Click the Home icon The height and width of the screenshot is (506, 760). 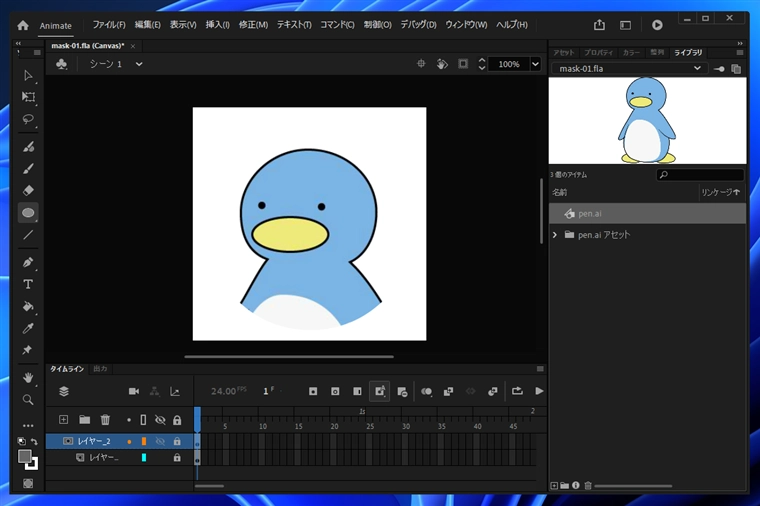click(23, 25)
